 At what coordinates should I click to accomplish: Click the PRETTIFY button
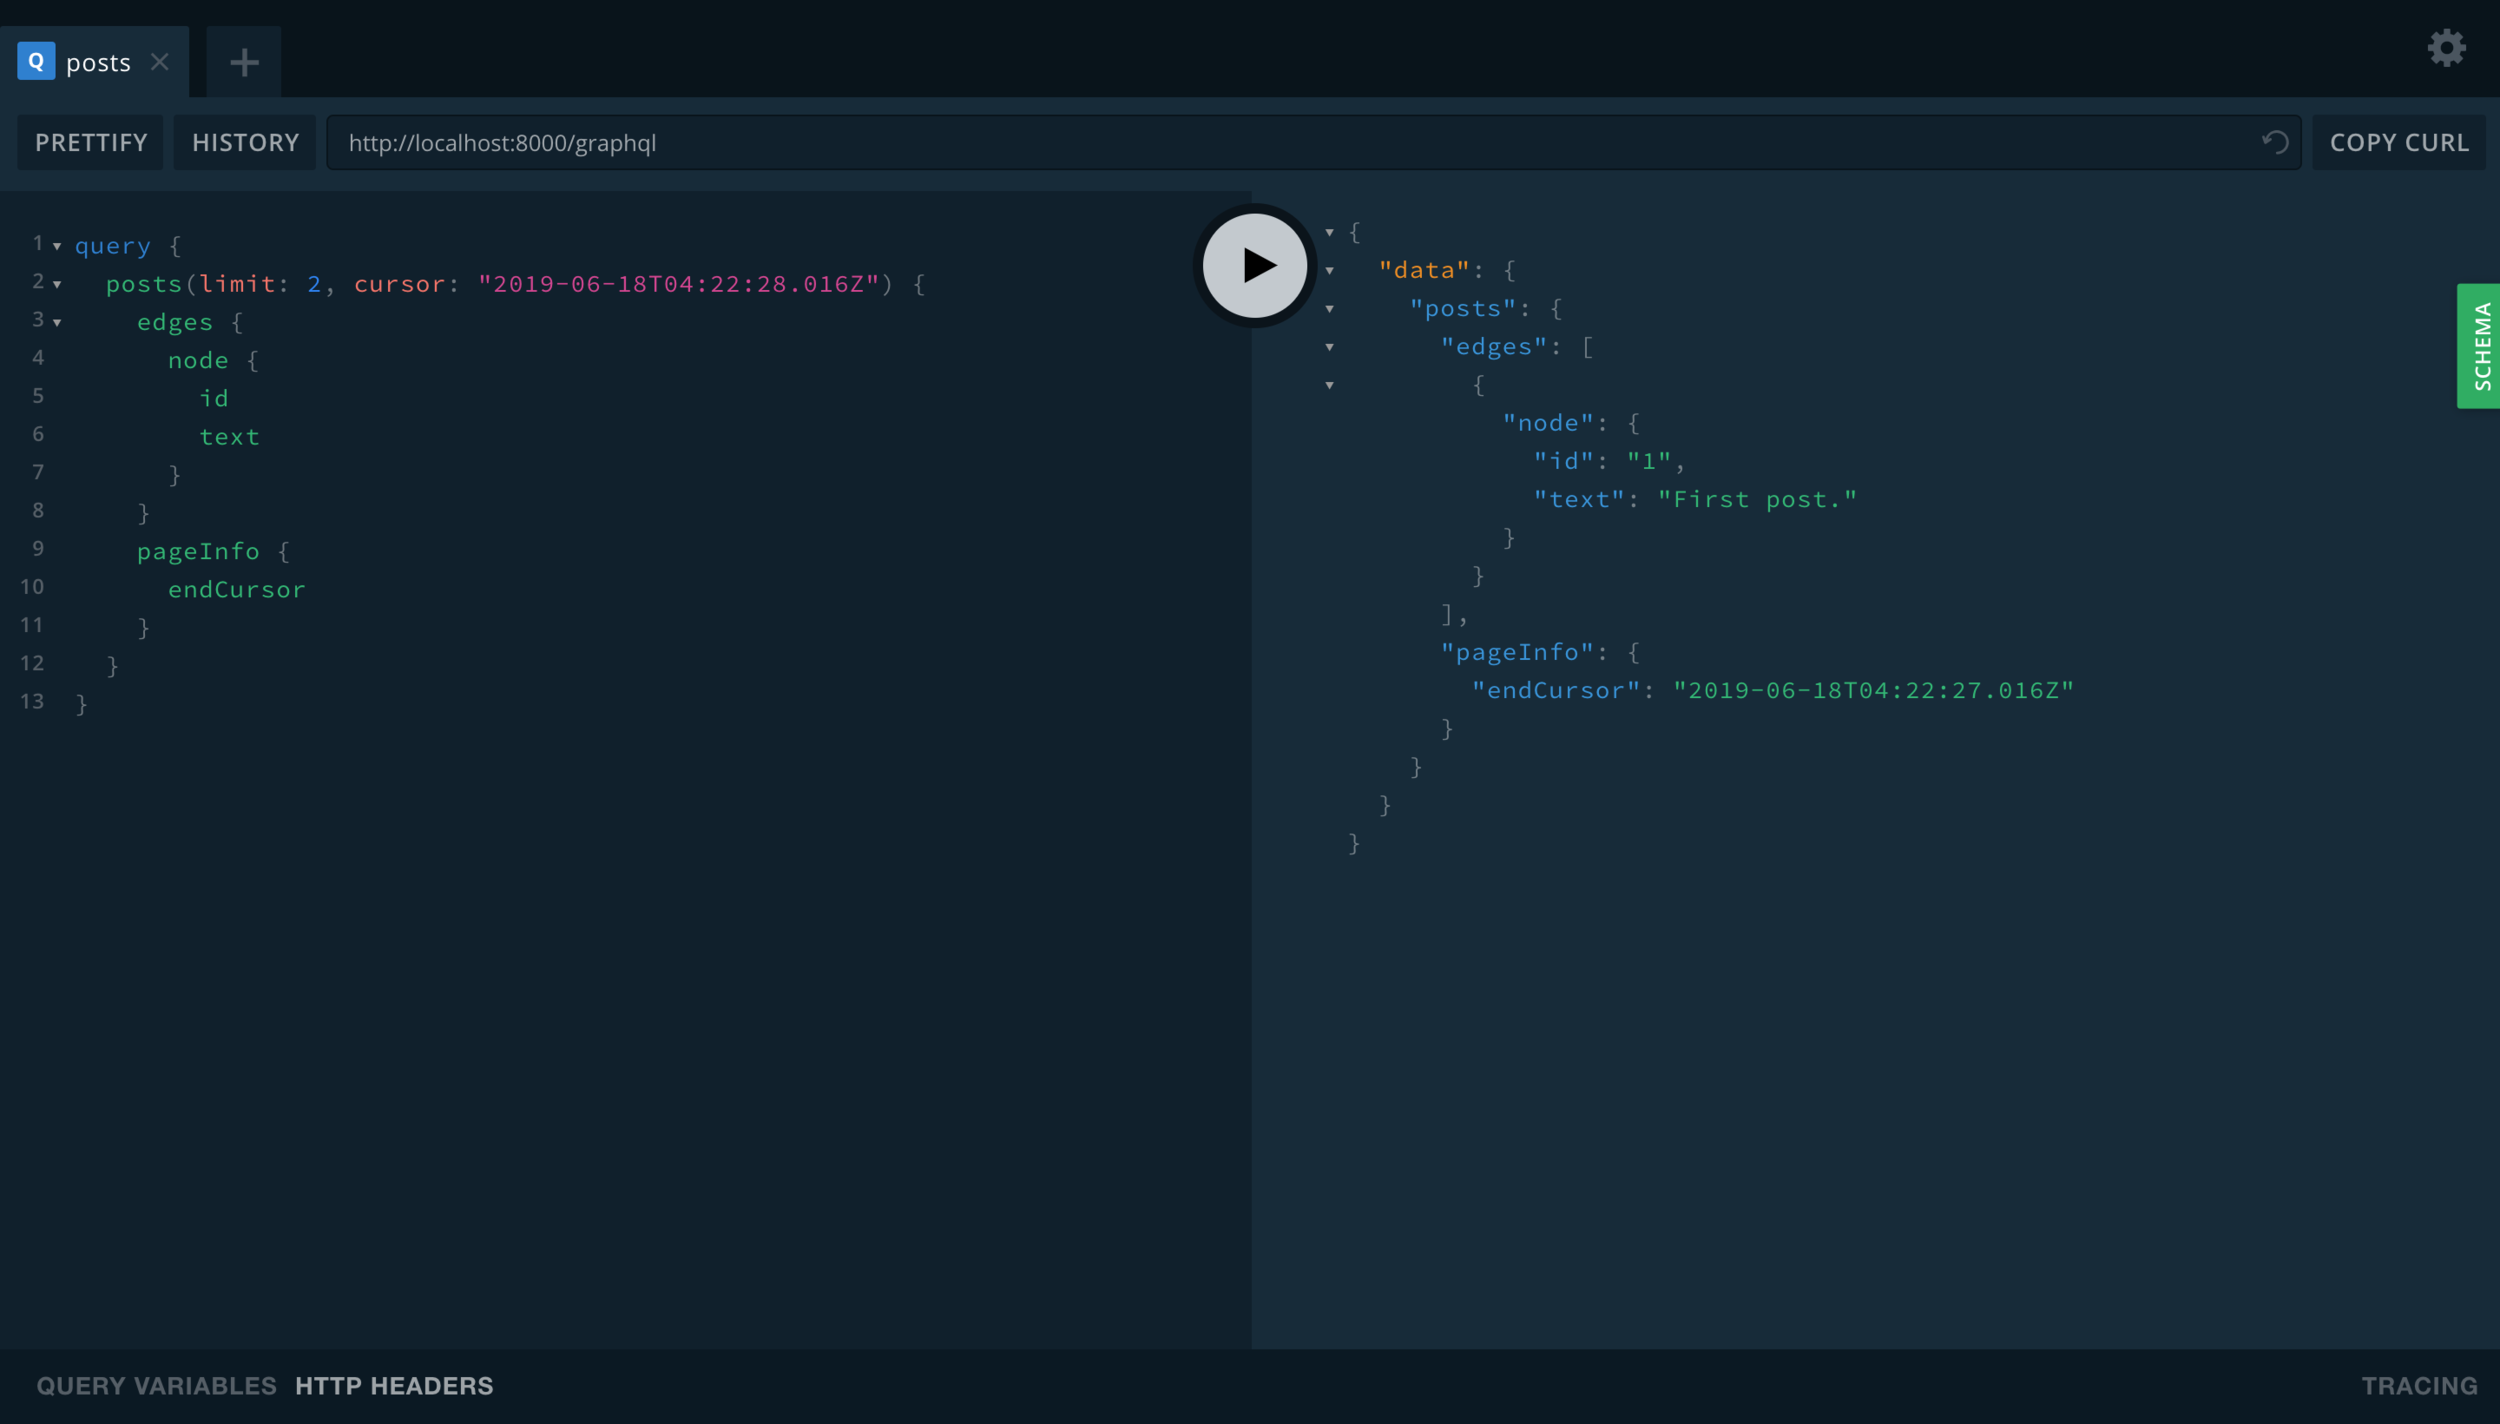[91, 142]
